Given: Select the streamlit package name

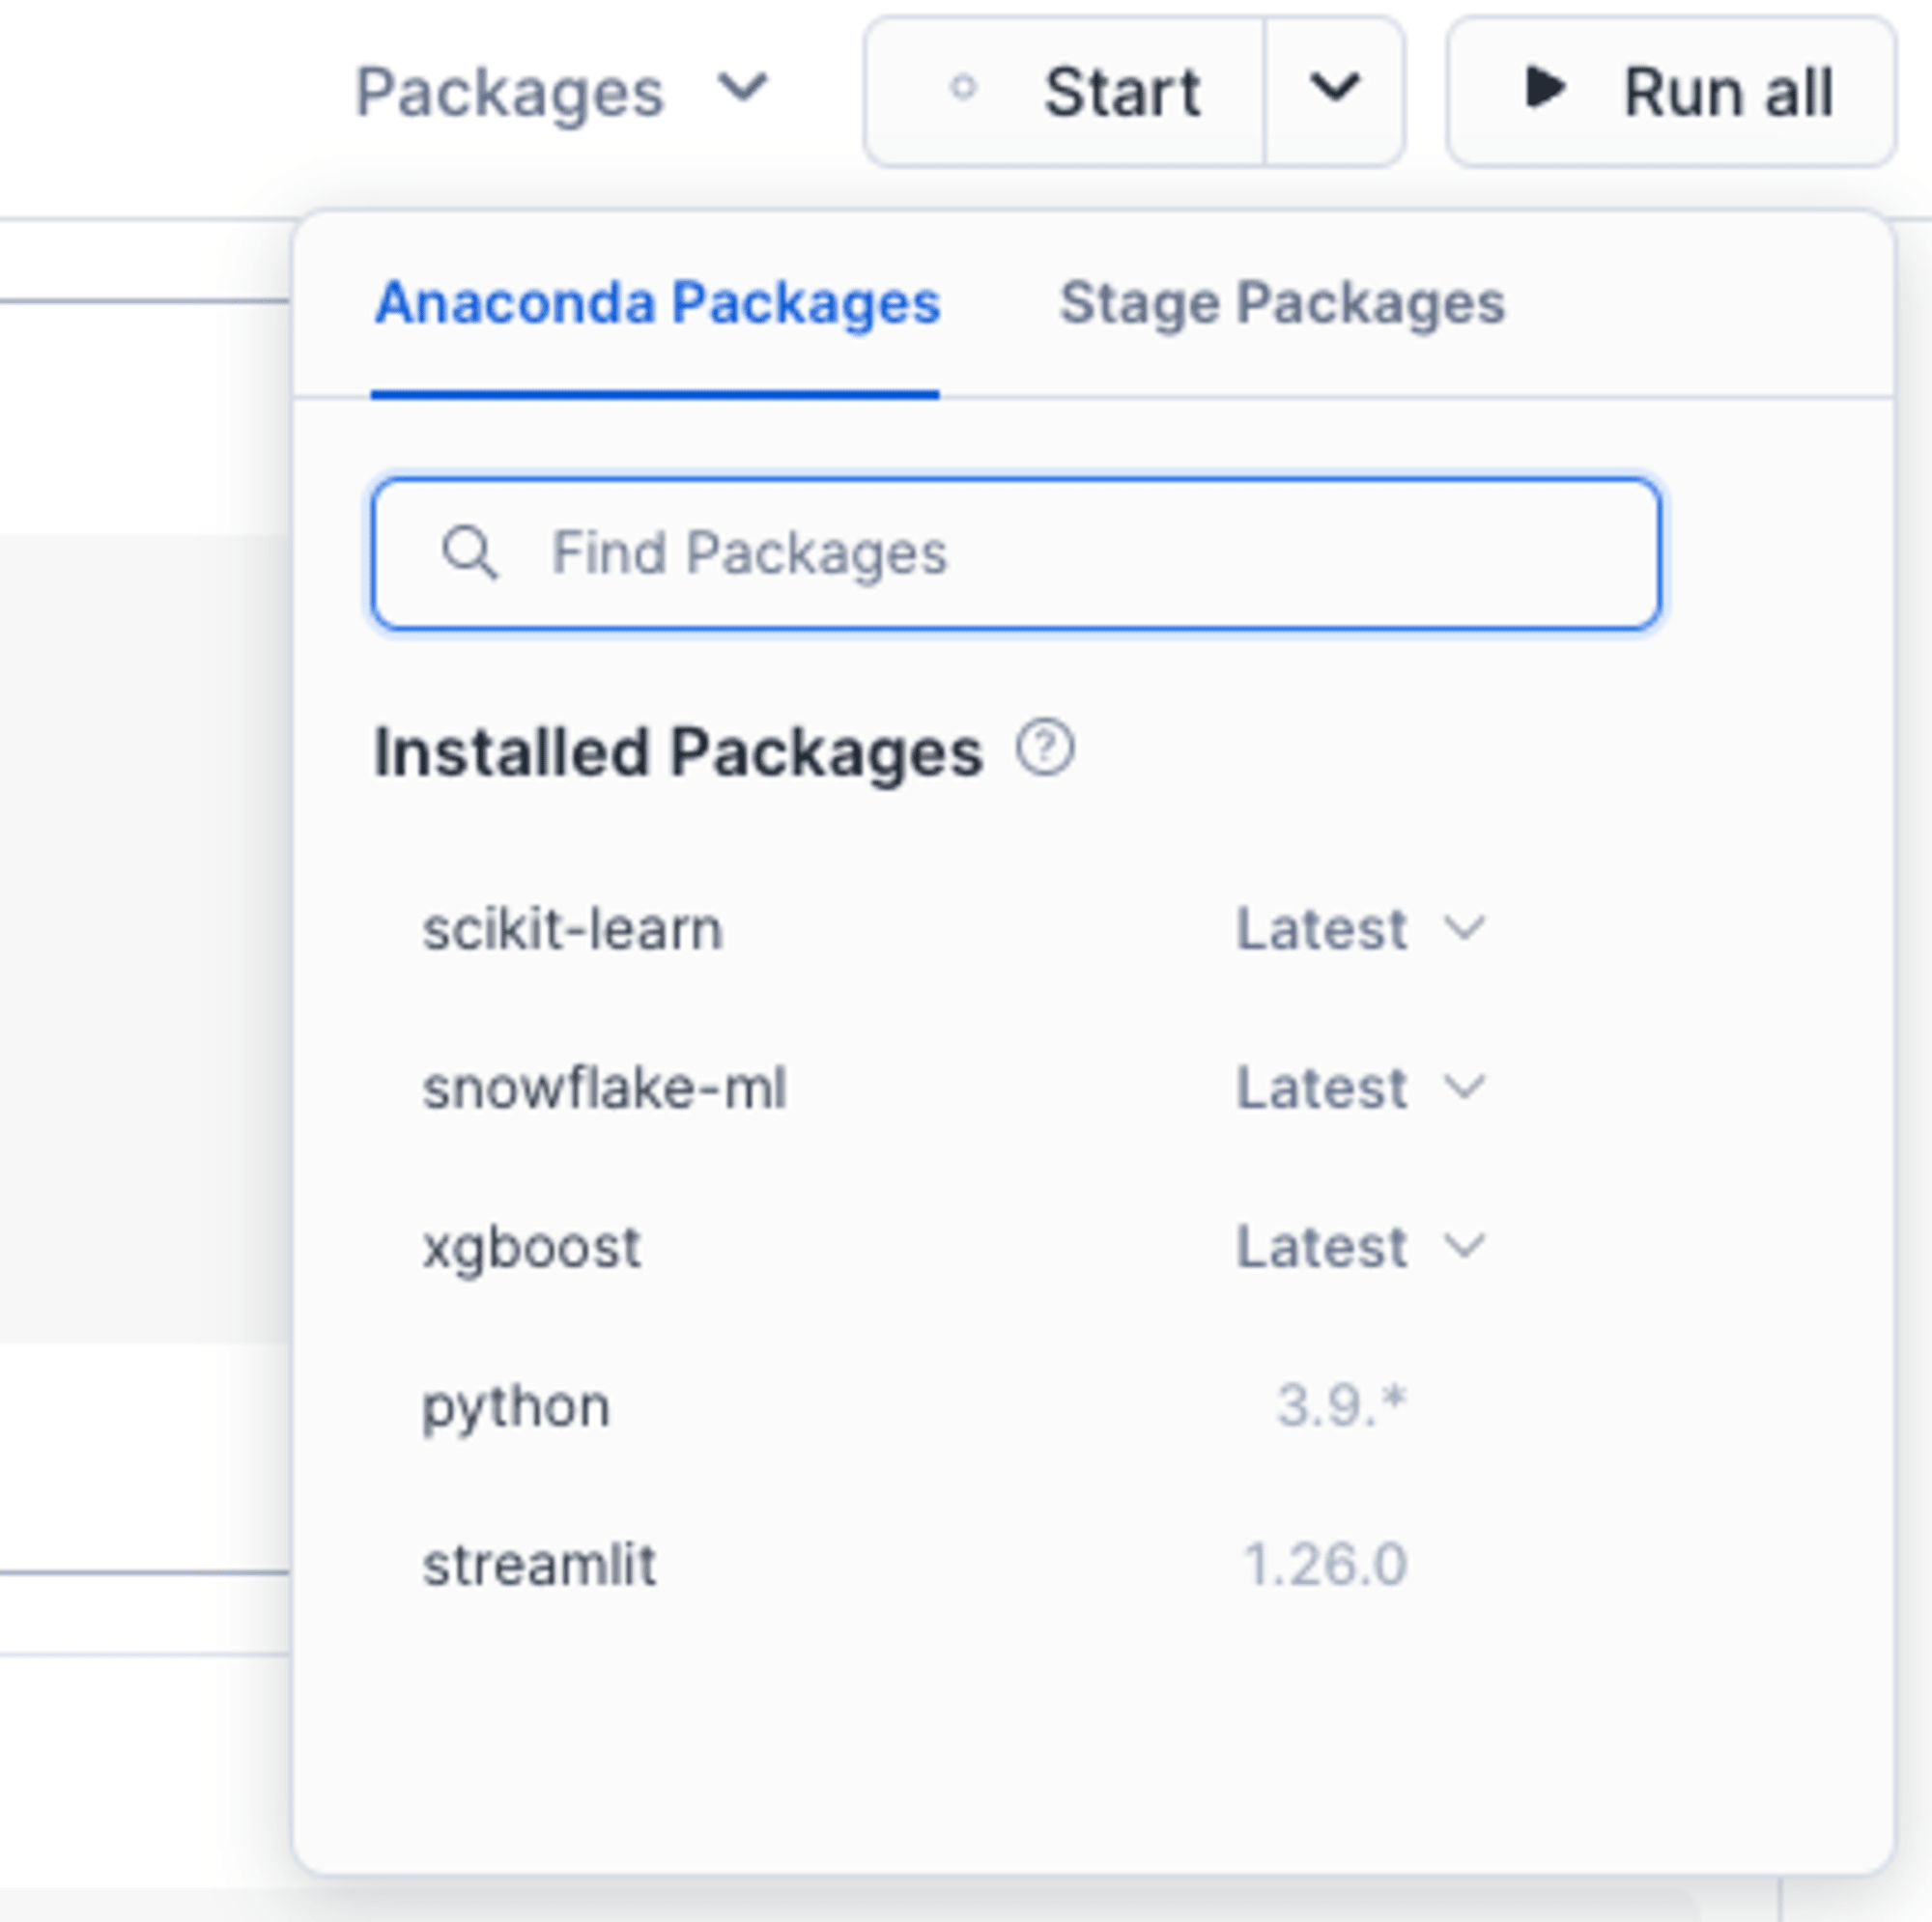Looking at the screenshot, I should [x=539, y=1564].
